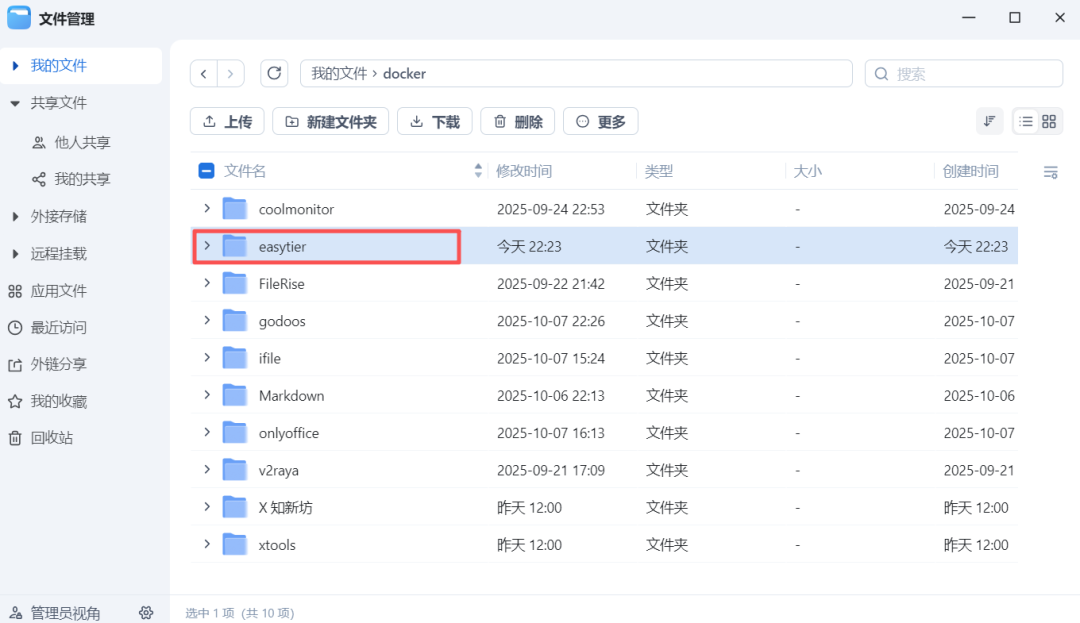Collapse the 共享文件 sidebar section

pos(16,102)
